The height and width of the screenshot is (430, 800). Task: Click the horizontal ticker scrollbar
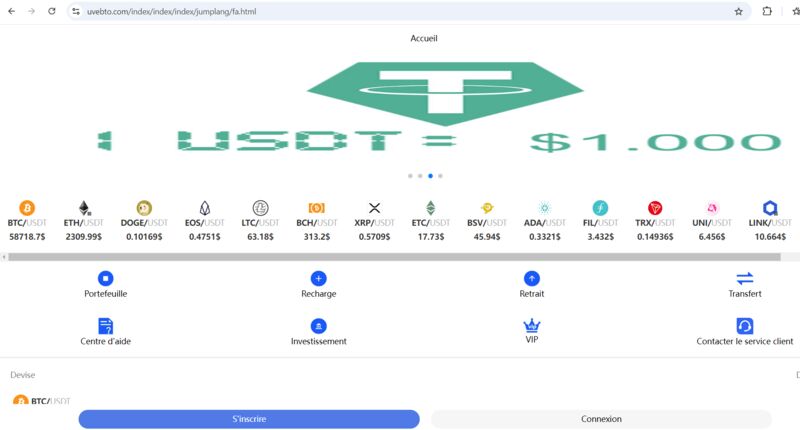click(x=394, y=257)
